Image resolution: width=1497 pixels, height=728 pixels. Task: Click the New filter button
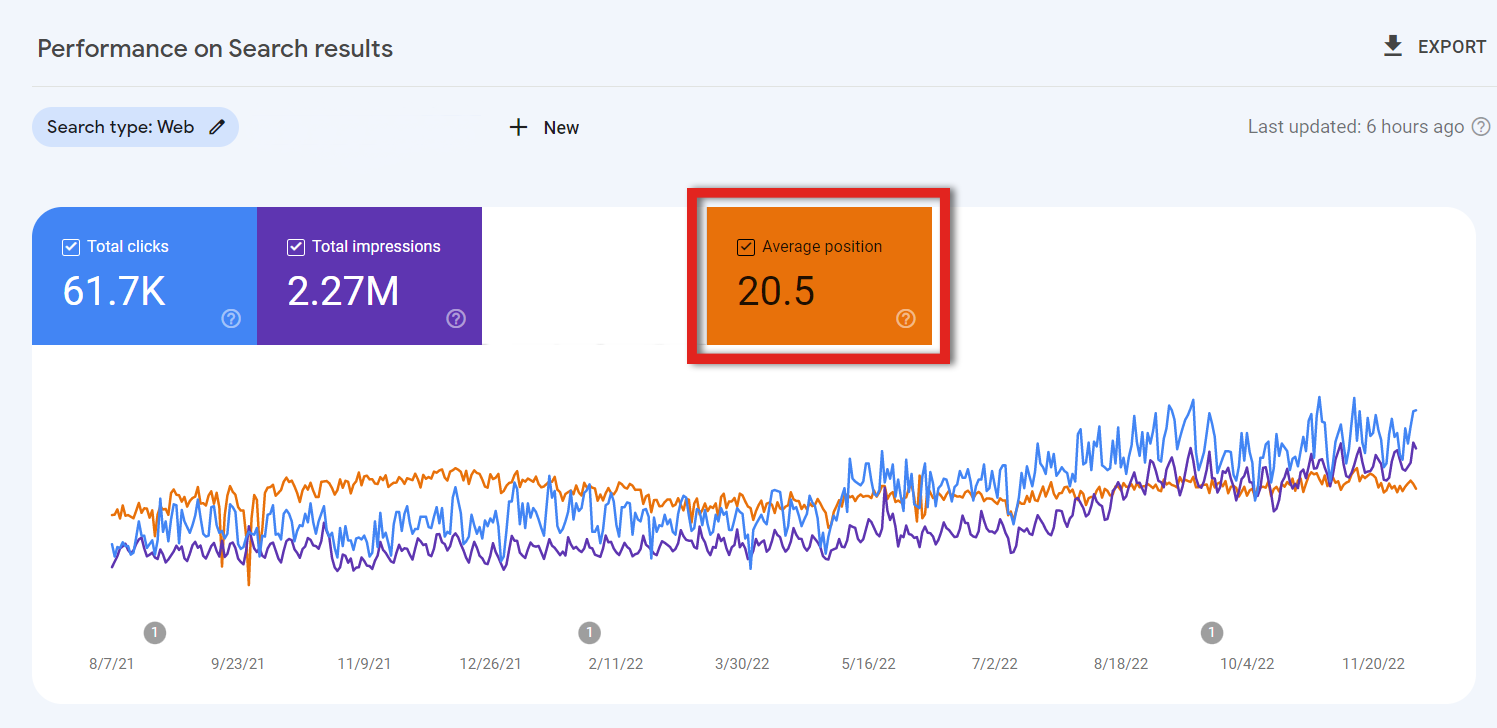tap(543, 127)
